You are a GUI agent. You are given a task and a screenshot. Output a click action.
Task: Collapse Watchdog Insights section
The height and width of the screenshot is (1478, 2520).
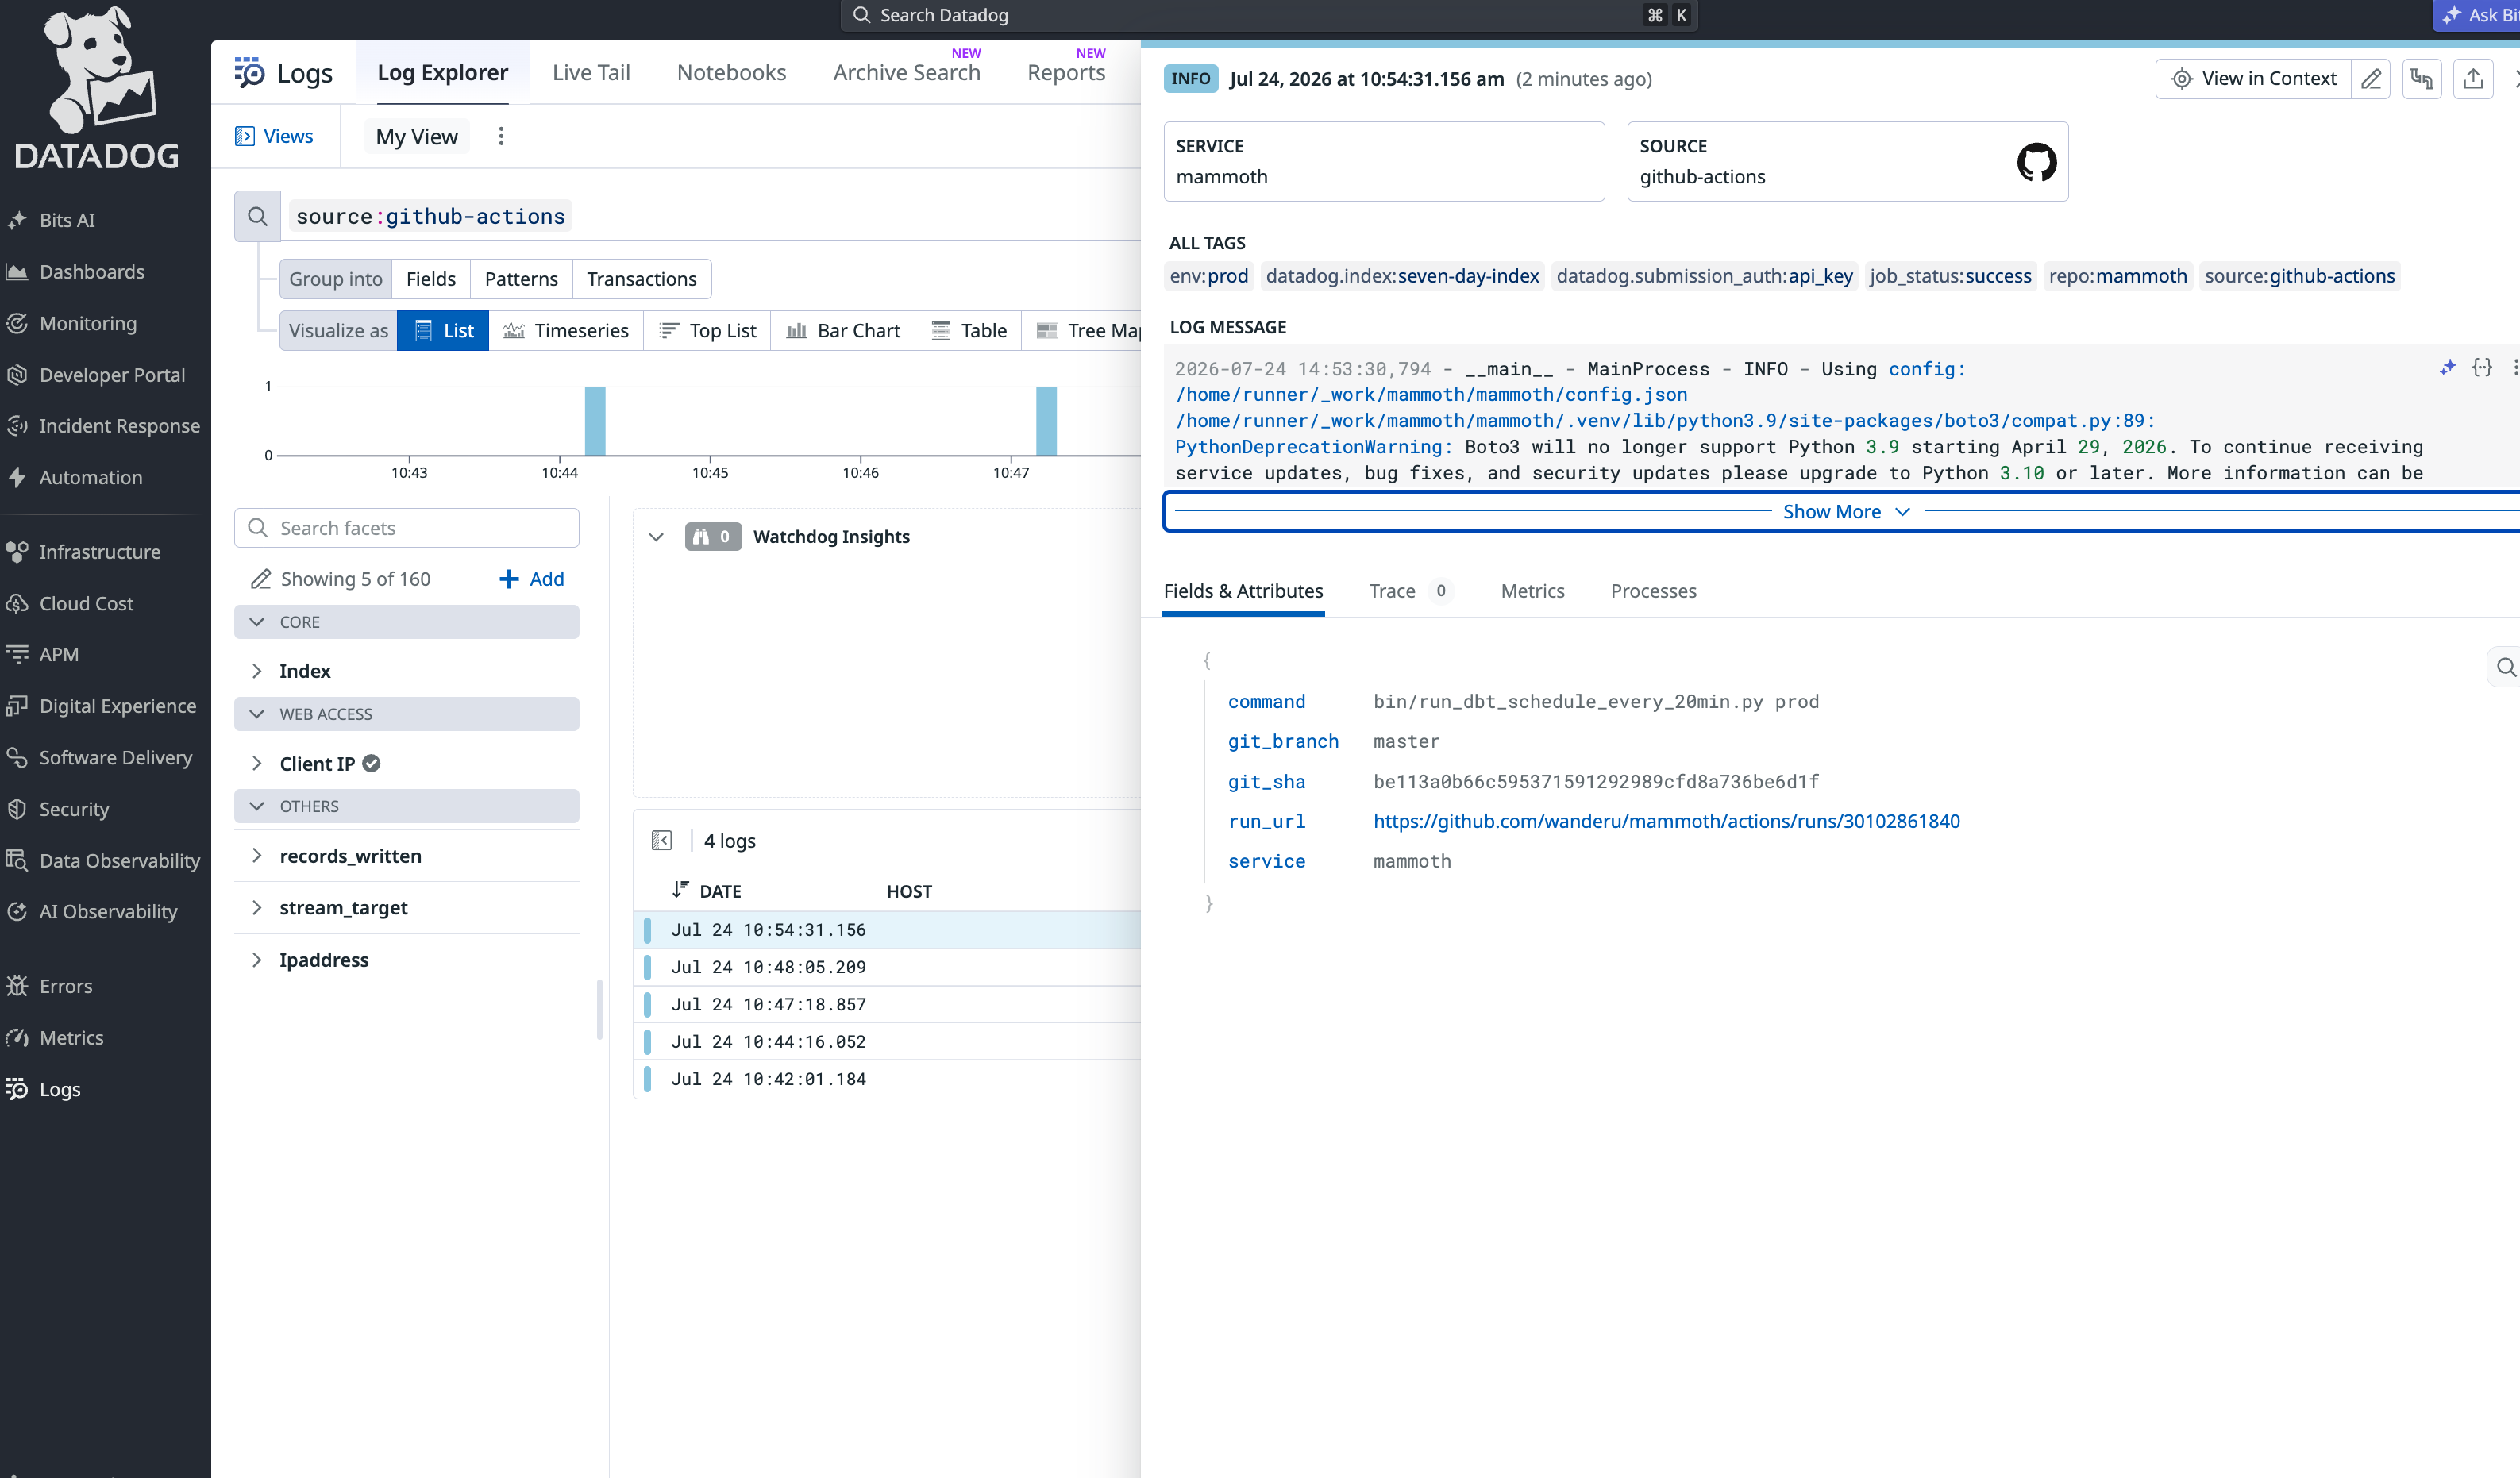coord(656,537)
